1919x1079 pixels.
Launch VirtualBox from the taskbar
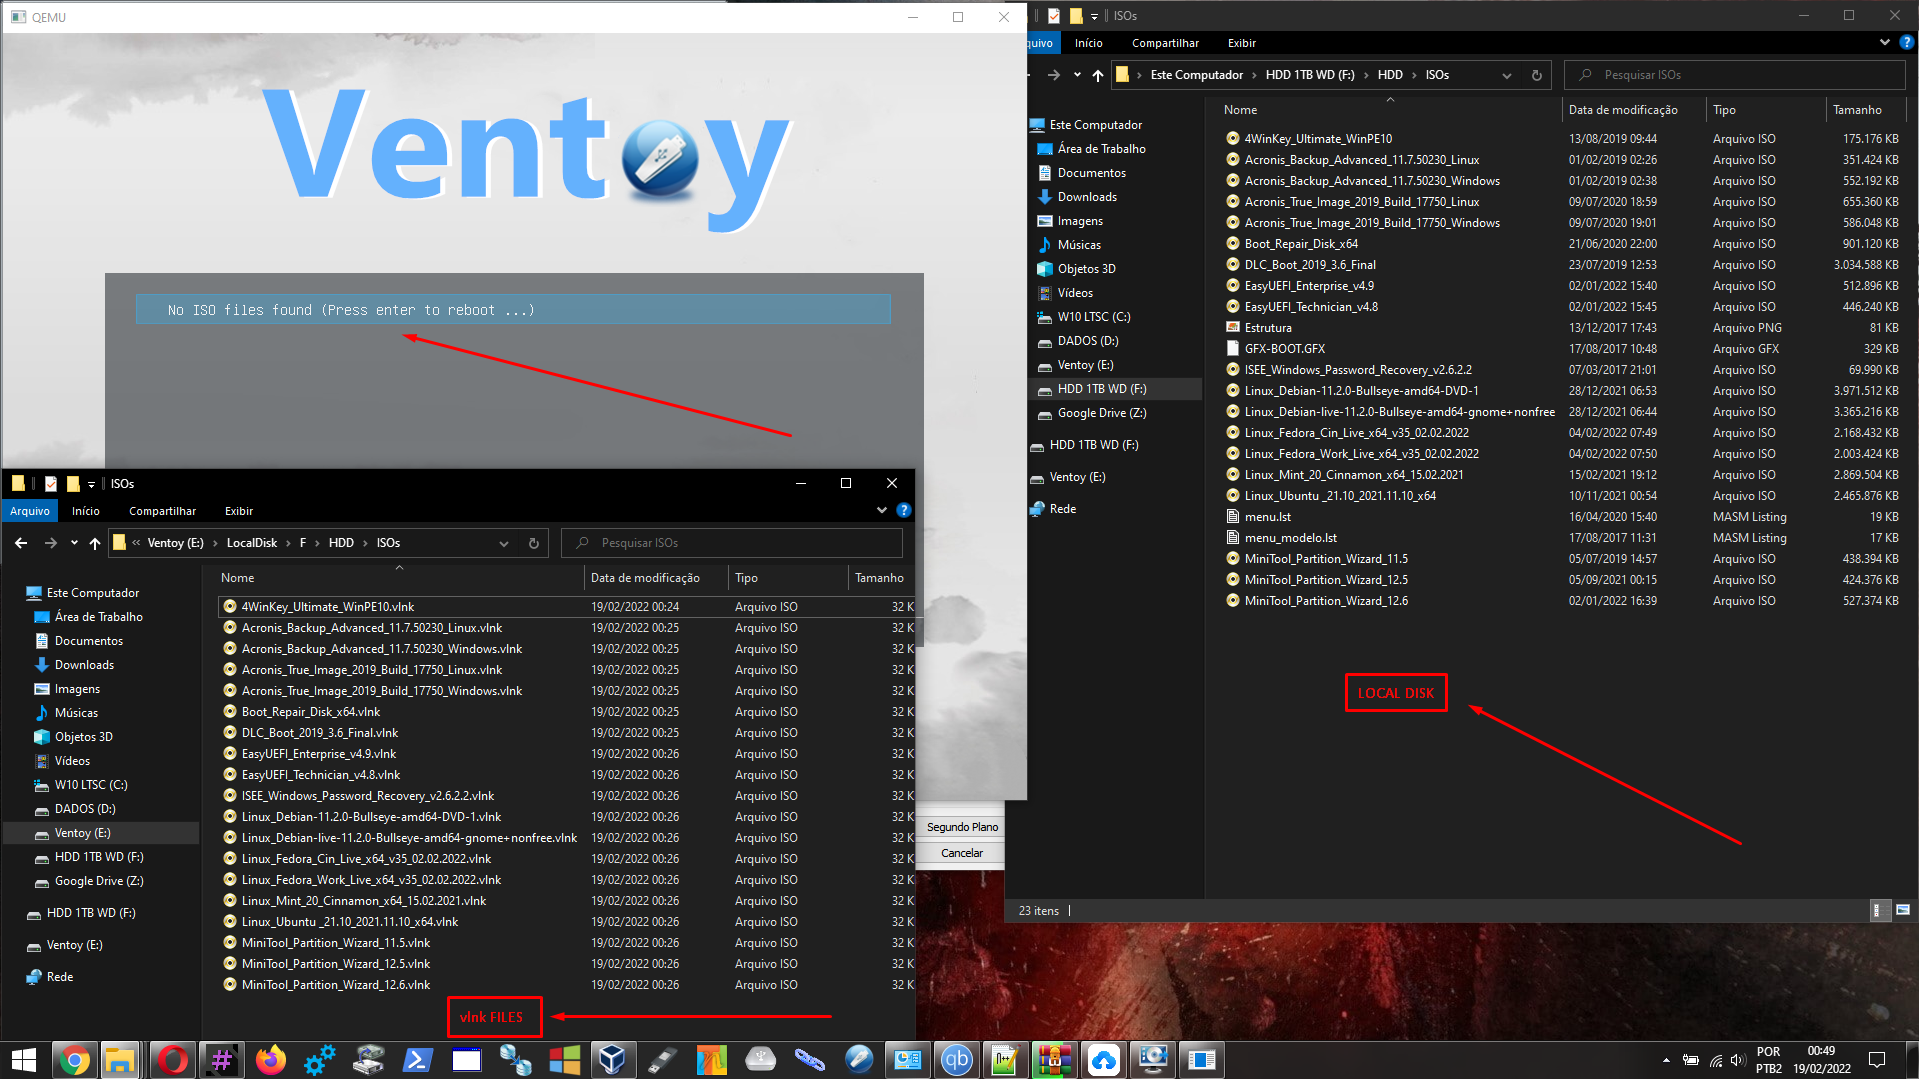click(613, 1059)
